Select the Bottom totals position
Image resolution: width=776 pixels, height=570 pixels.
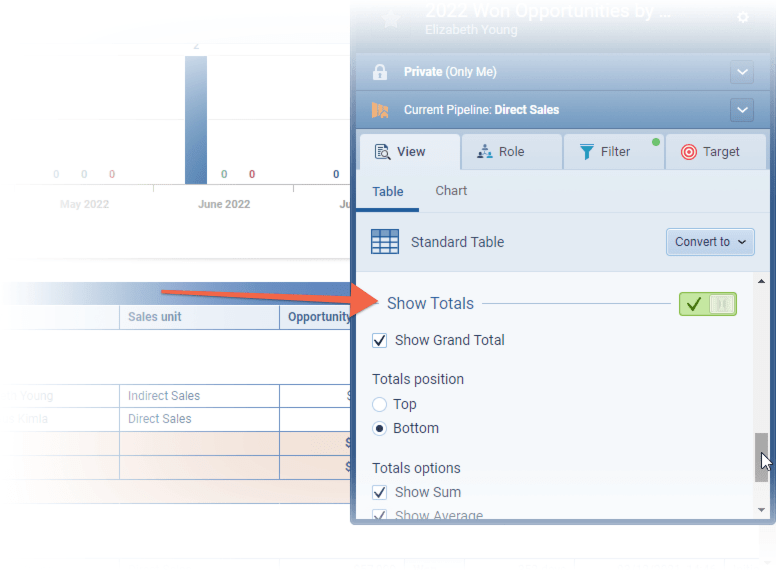[380, 428]
